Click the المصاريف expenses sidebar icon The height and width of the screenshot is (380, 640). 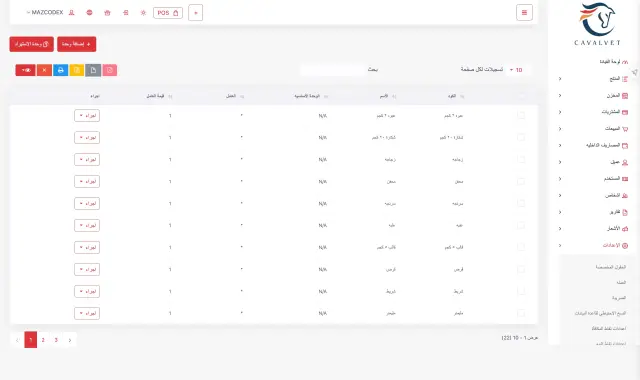pos(625,146)
